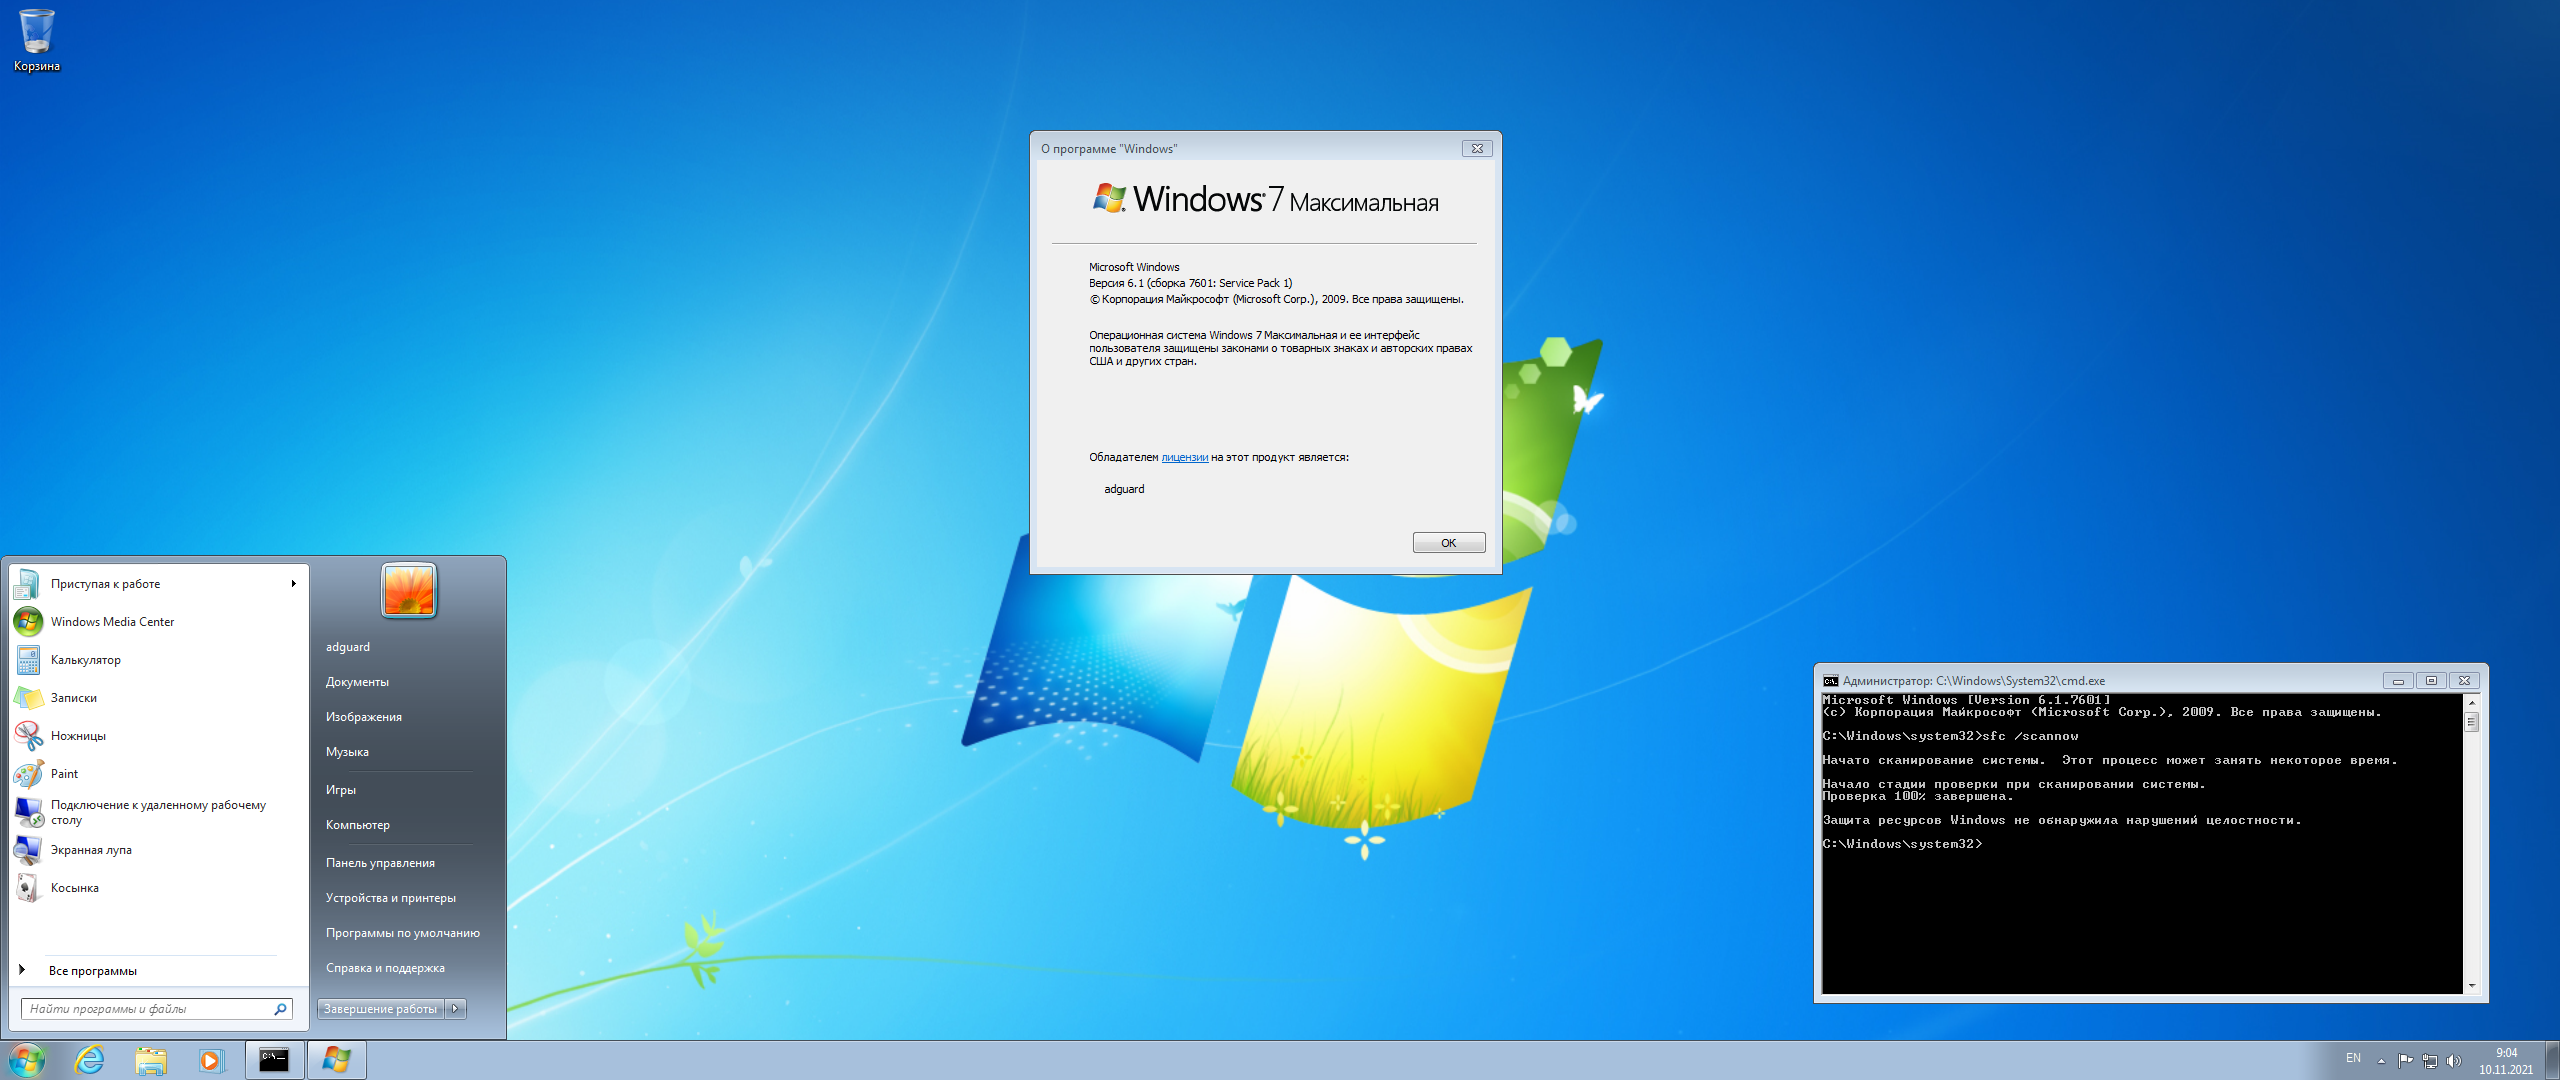Click the cmd.exe title bar system icon
This screenshot has height=1080, width=2560.
pyautogui.click(x=1831, y=681)
